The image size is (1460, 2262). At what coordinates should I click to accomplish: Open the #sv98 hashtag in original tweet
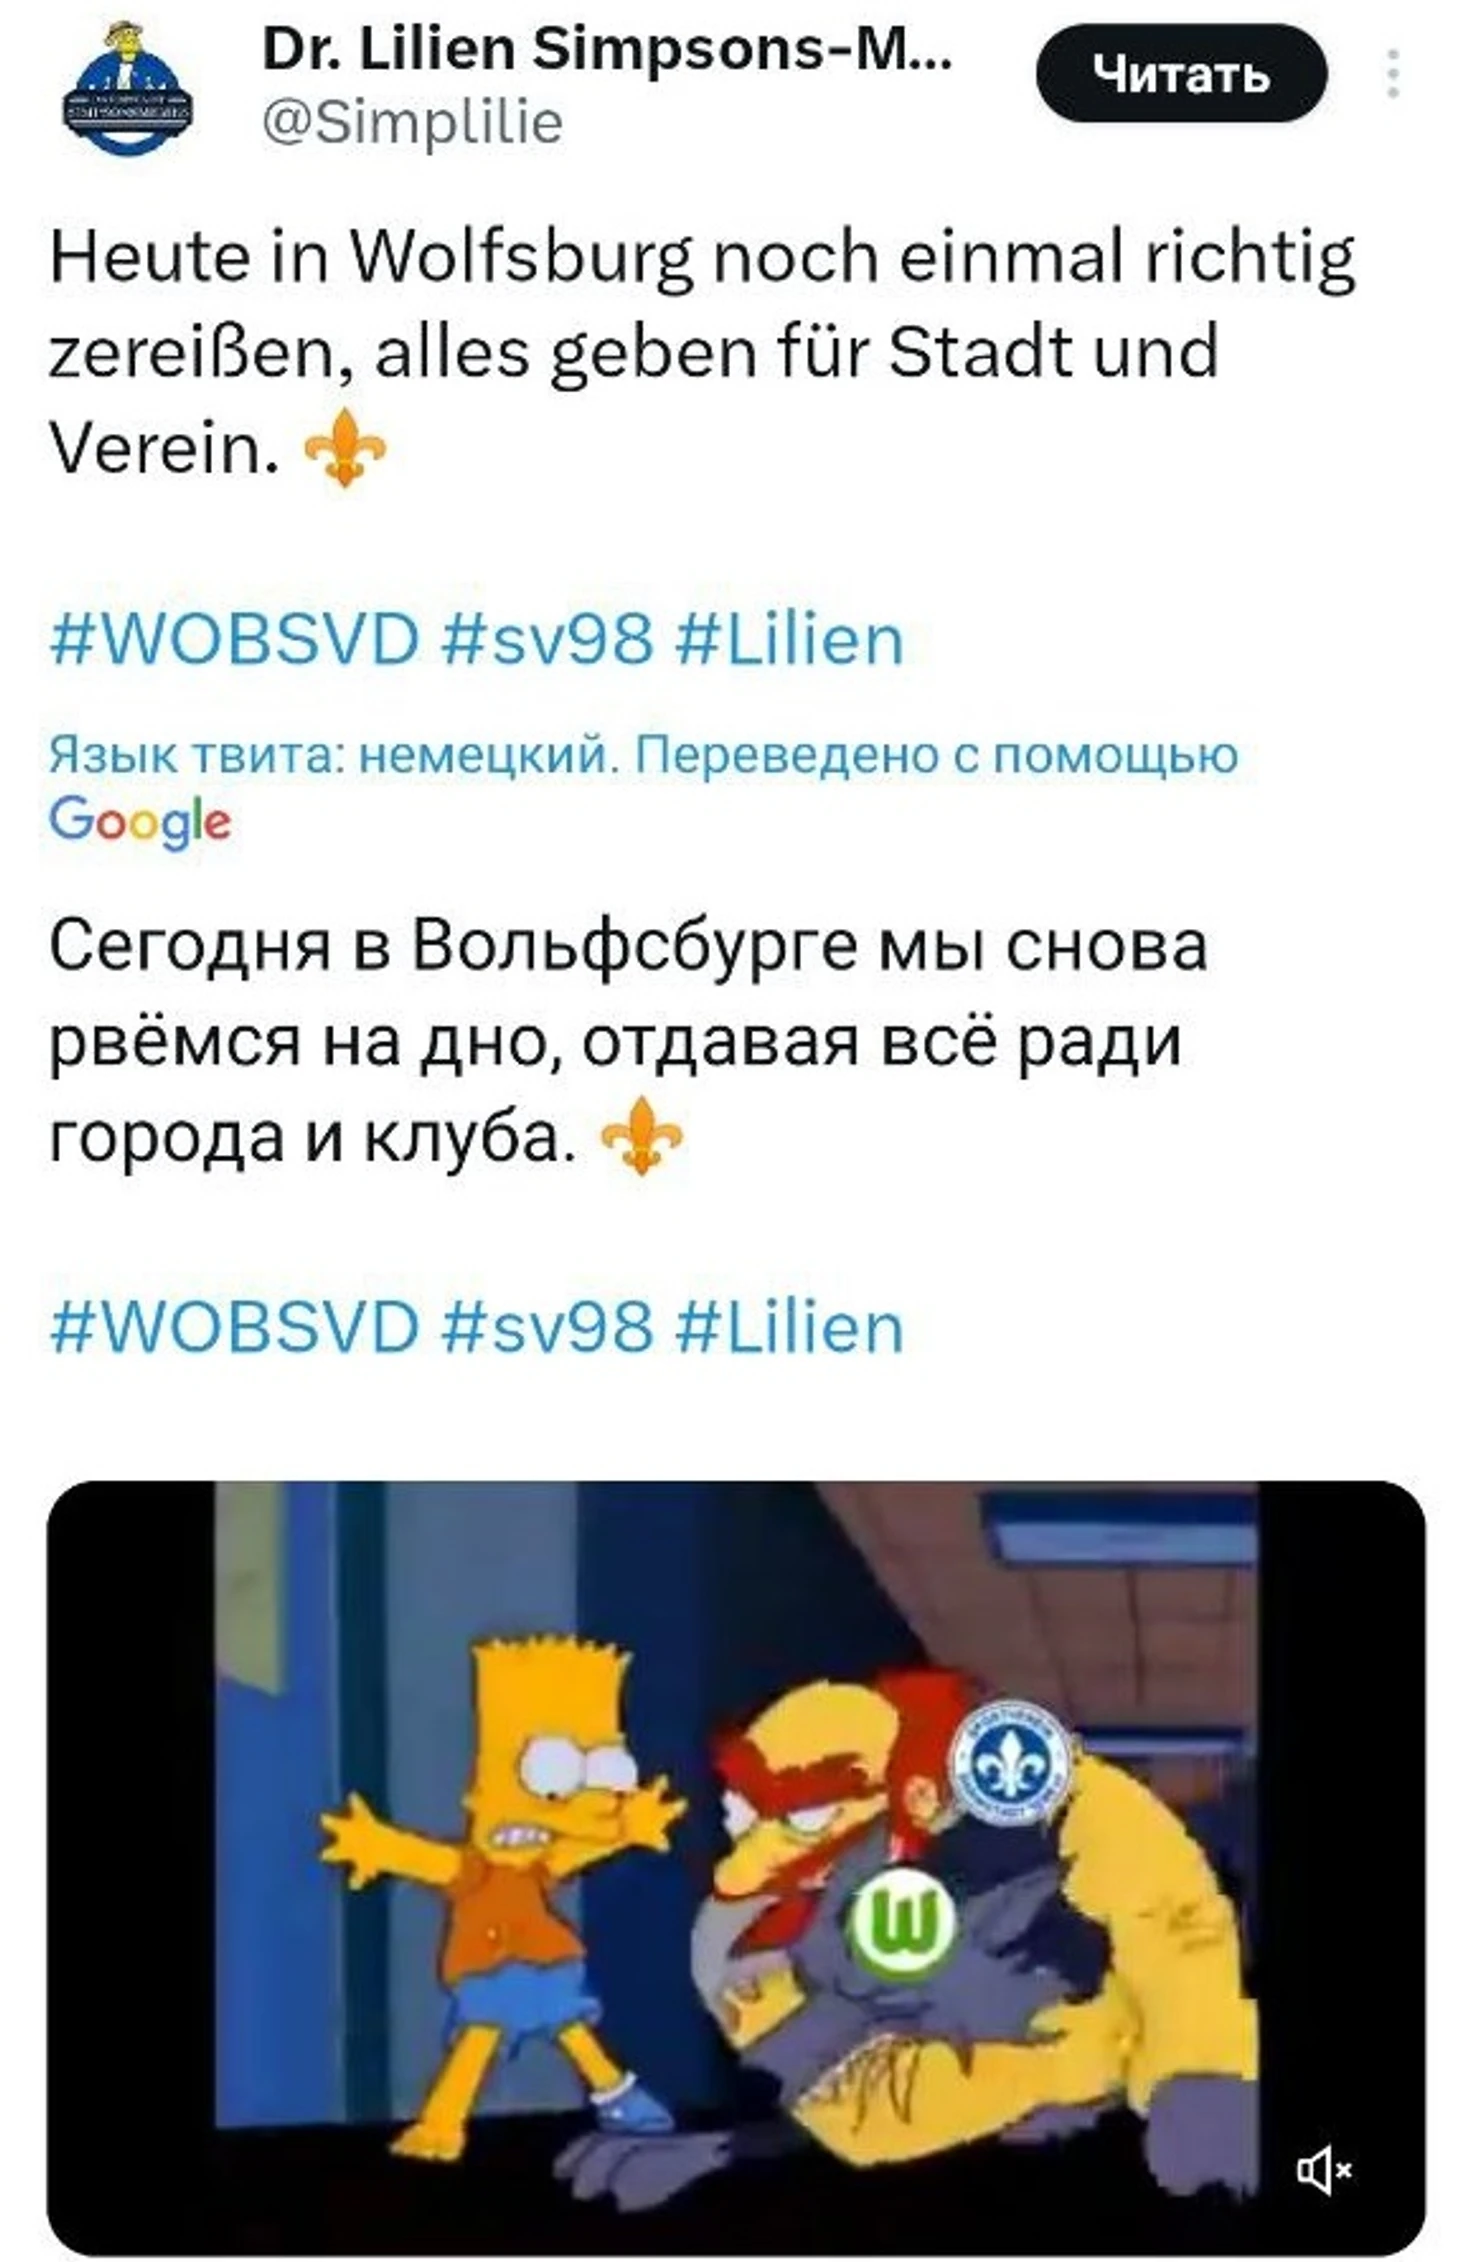[547, 639]
